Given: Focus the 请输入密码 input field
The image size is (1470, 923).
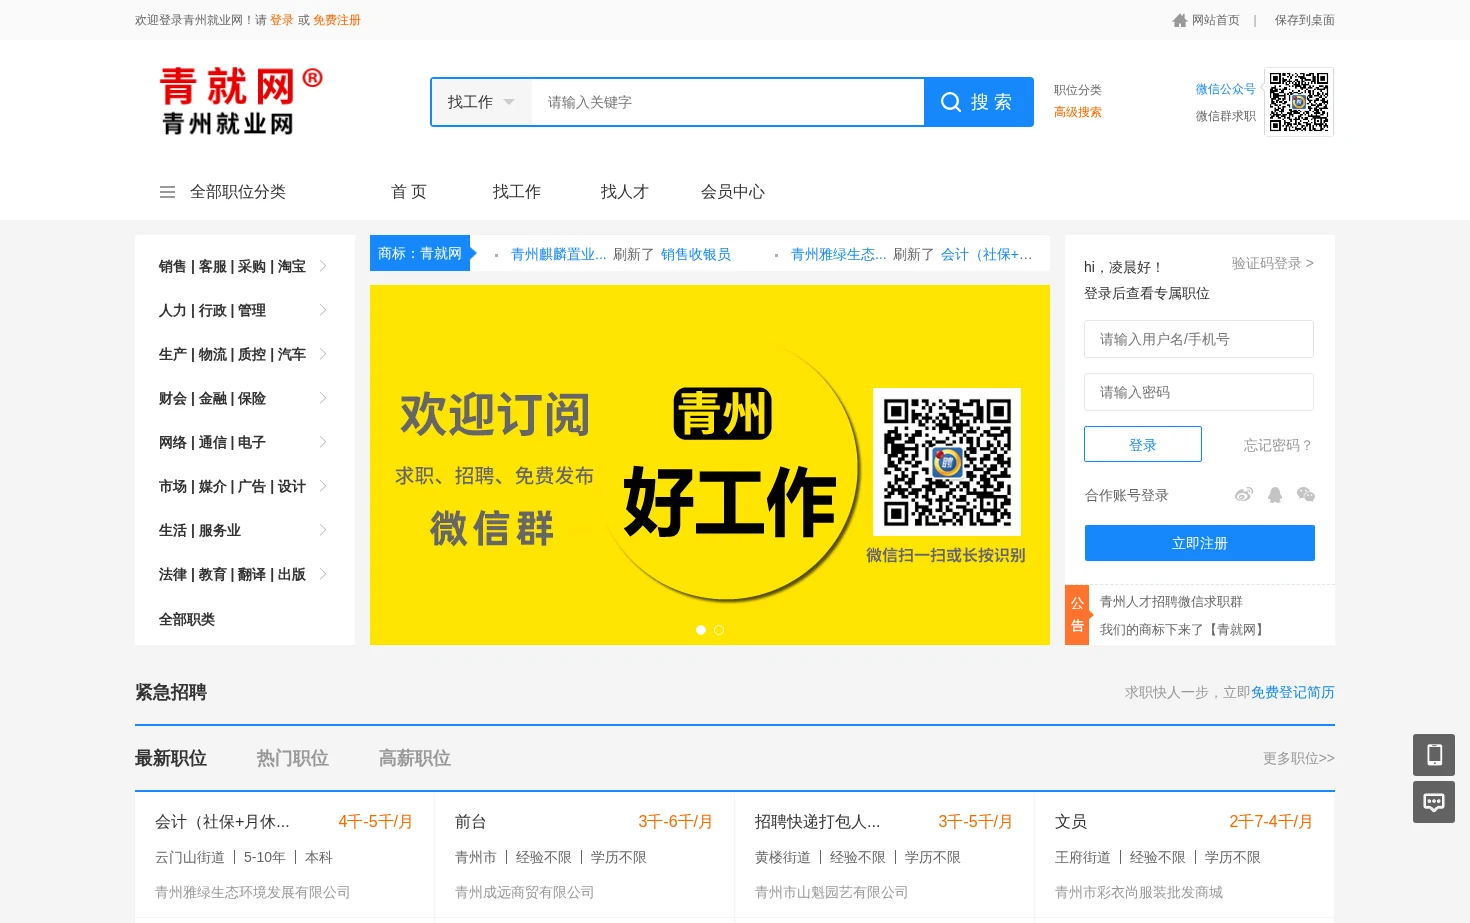Looking at the screenshot, I should [x=1199, y=392].
